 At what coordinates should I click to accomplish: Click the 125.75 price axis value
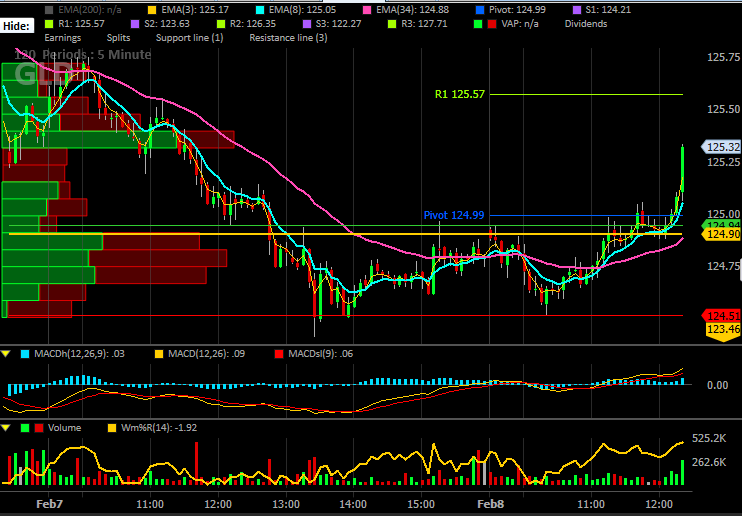tap(724, 57)
